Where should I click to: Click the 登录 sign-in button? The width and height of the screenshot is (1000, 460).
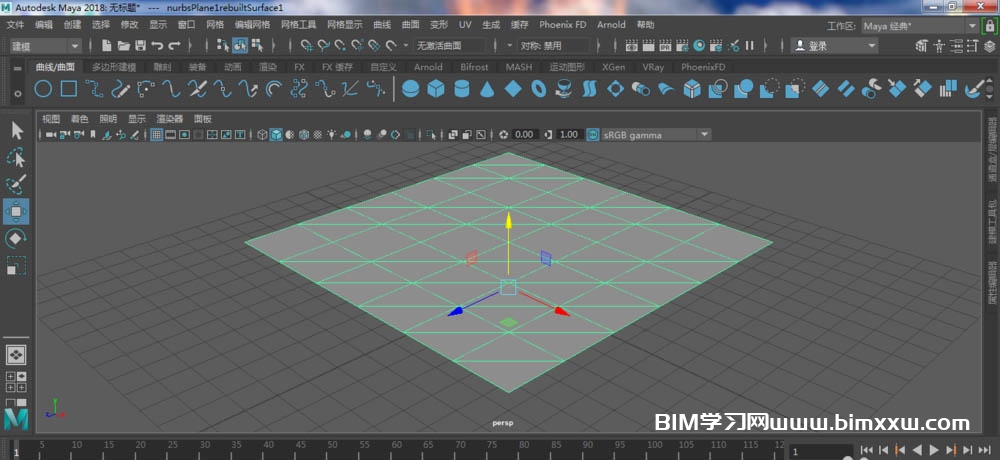[x=833, y=45]
